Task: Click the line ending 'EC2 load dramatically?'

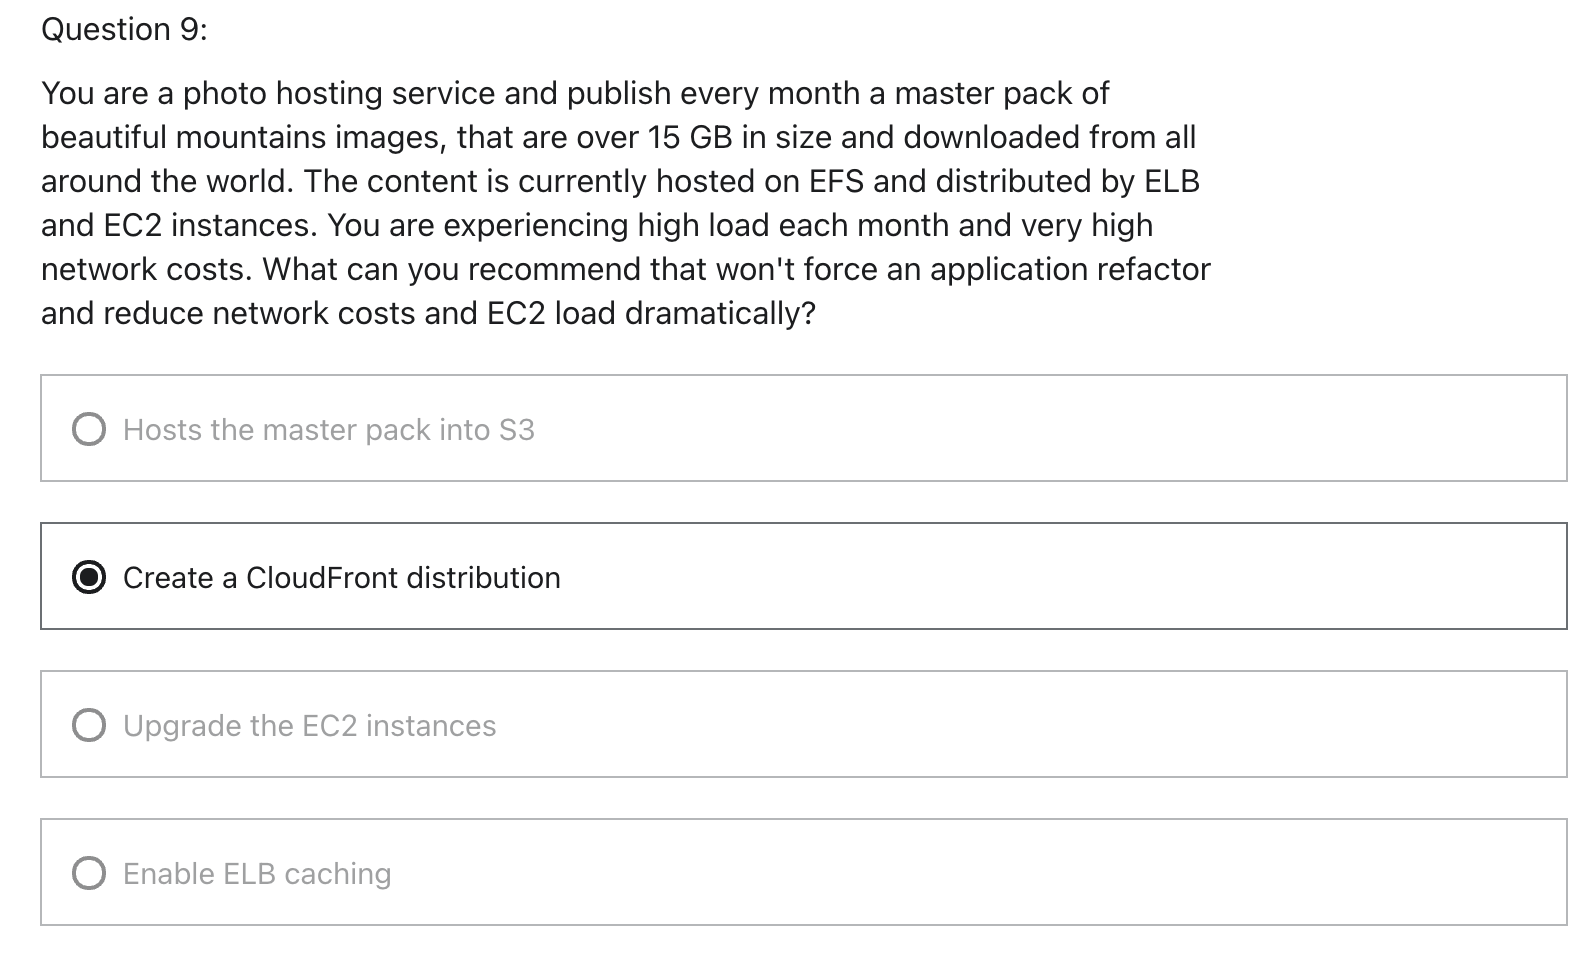Action: coord(428,313)
